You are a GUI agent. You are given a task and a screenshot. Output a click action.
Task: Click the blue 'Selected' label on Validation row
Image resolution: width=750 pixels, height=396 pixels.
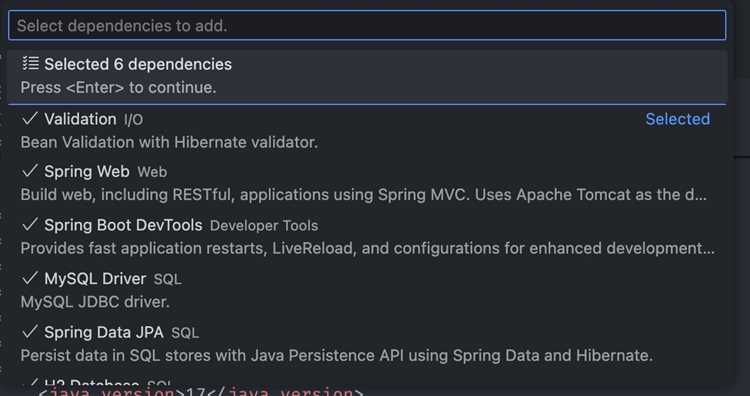coord(677,119)
